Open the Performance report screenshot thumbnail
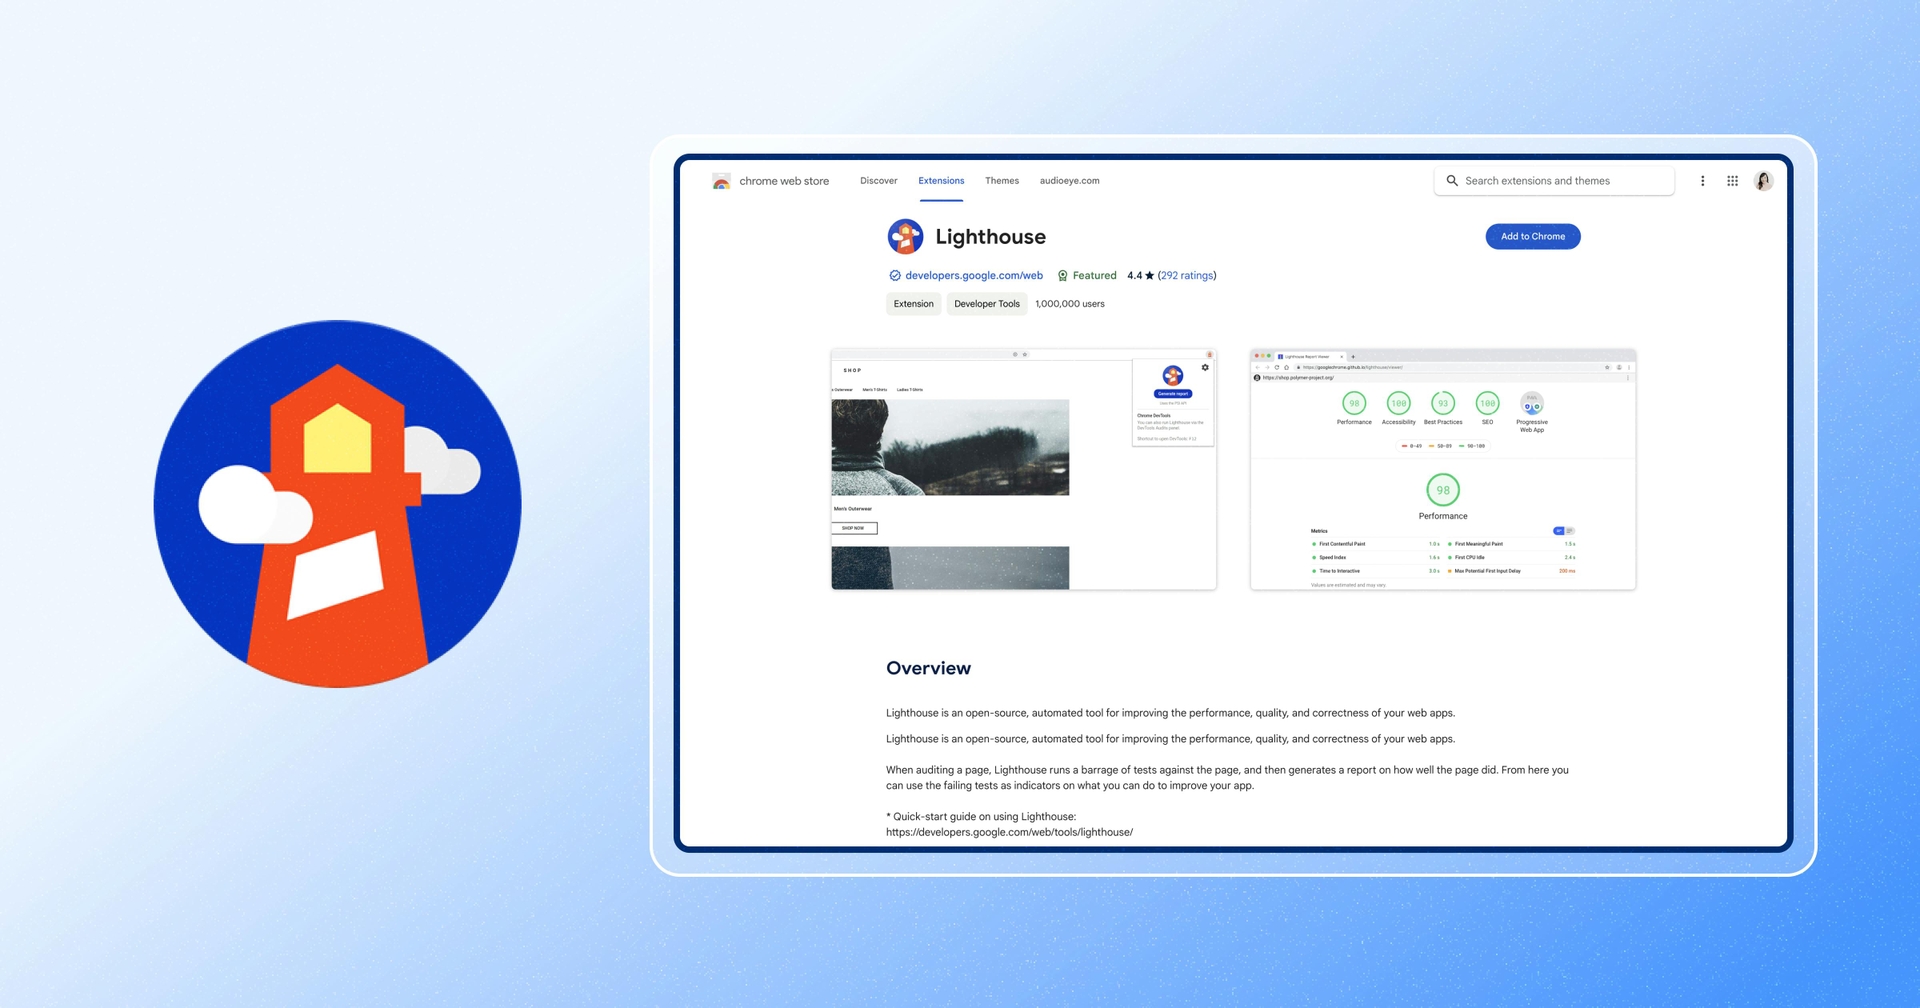The image size is (1920, 1008). coord(1442,469)
